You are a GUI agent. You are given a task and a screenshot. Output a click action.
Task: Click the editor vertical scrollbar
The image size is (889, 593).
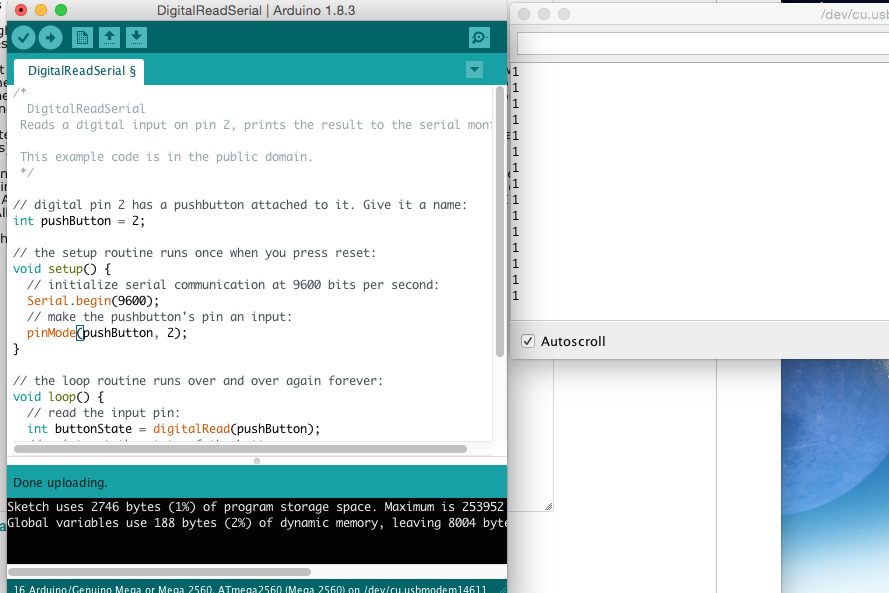tap(499, 222)
